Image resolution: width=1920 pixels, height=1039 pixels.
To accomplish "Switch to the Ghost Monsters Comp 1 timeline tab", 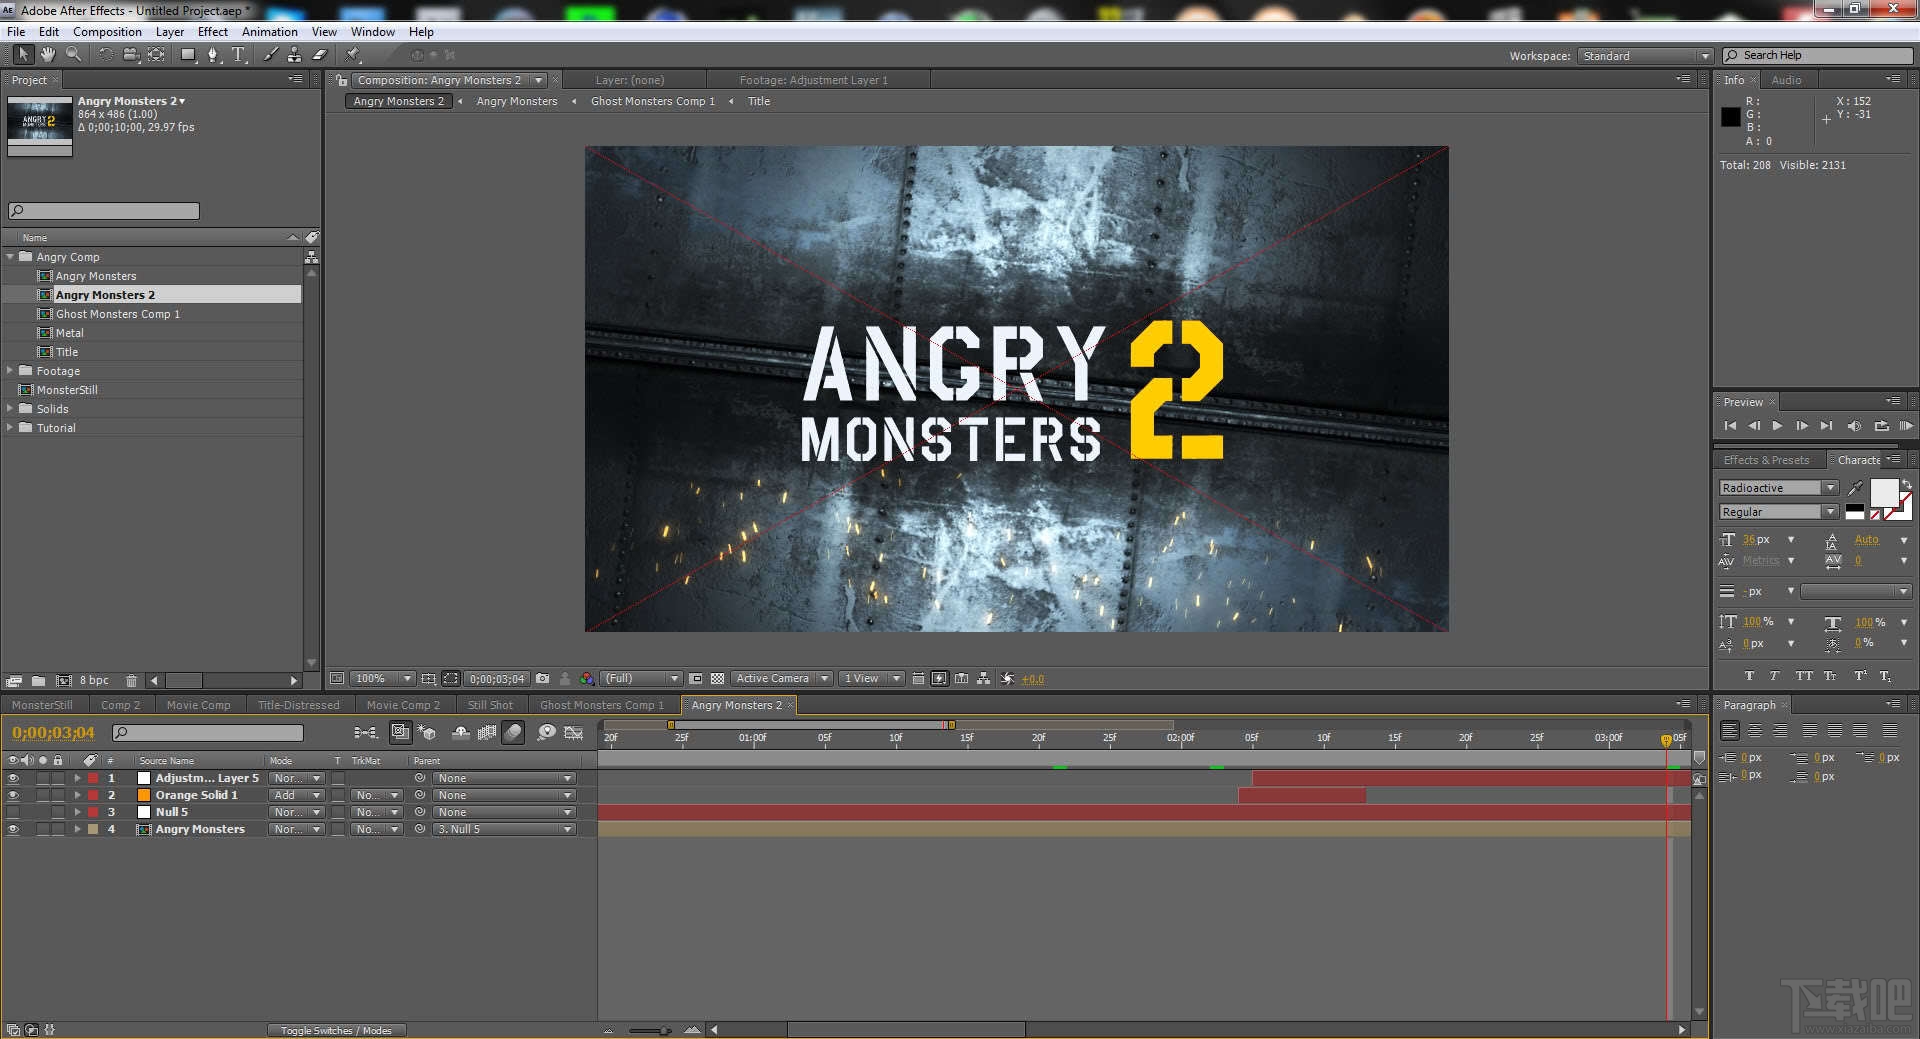I will [x=600, y=705].
